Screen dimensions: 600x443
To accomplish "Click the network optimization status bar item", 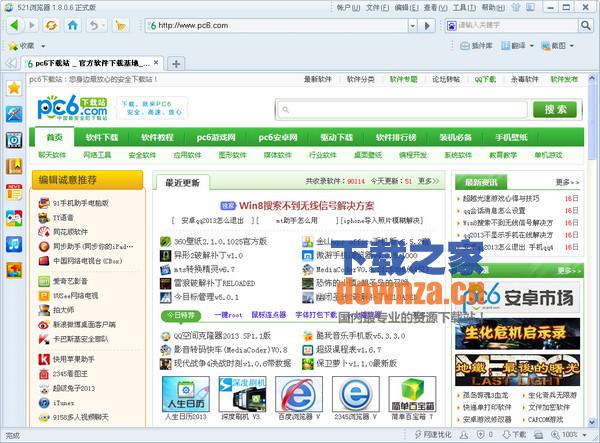I will coord(433,435).
